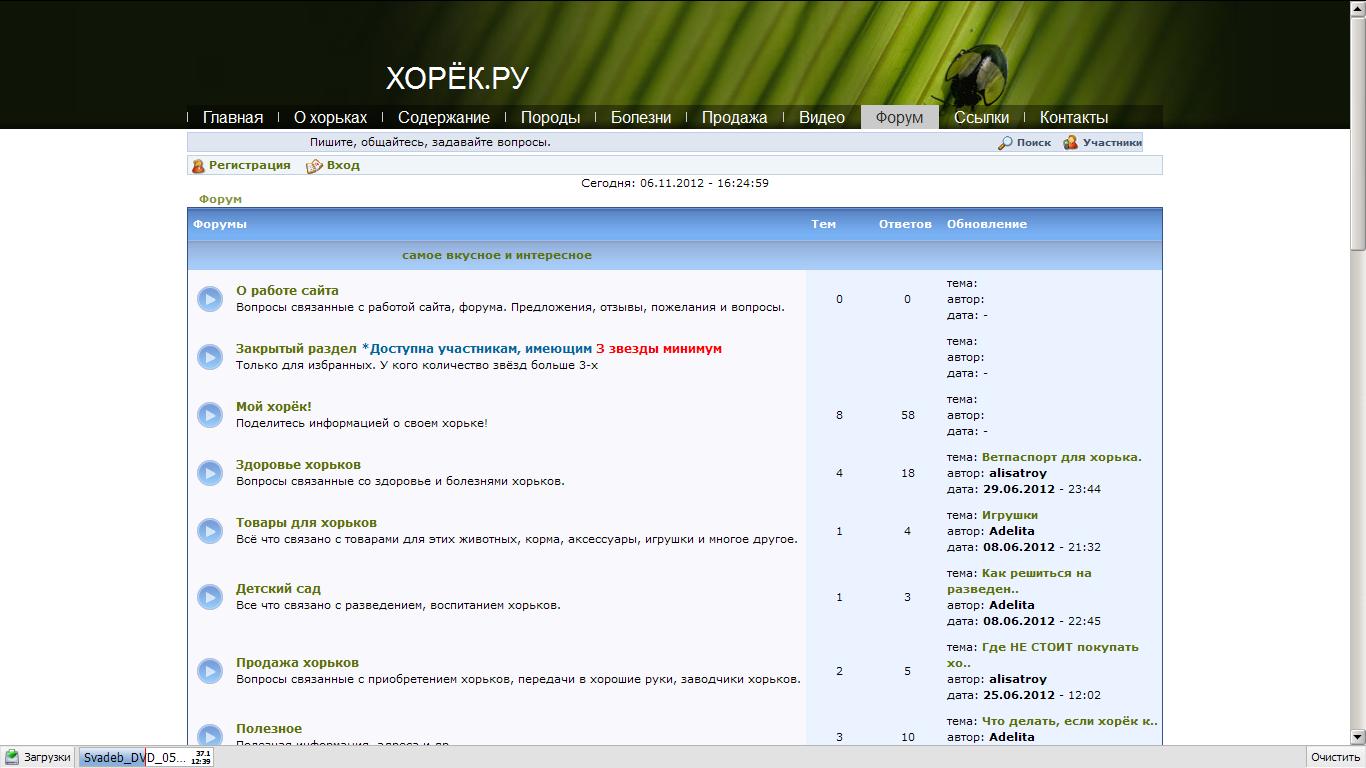This screenshot has height=768, width=1366.
Task: Click the registration icon beside Регистрация
Action: click(x=198, y=166)
